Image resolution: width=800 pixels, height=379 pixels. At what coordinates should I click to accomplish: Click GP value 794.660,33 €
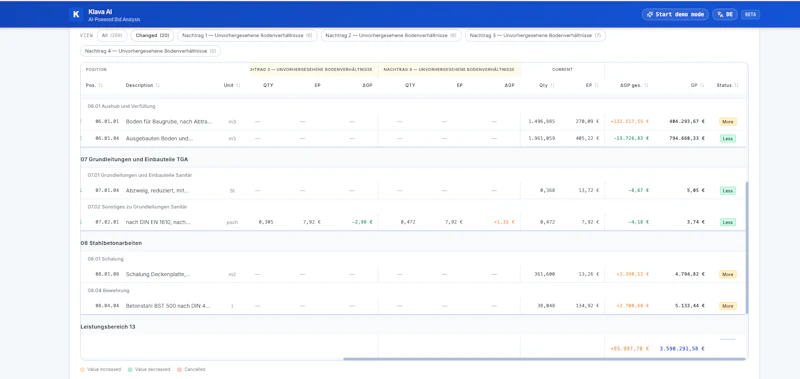click(687, 138)
